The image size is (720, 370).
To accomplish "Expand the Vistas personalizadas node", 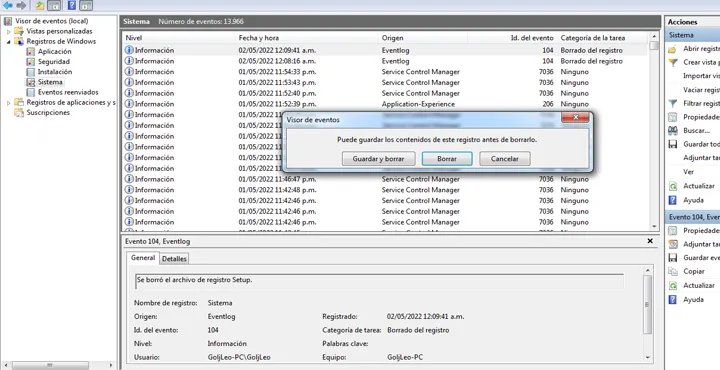I will [x=9, y=32].
